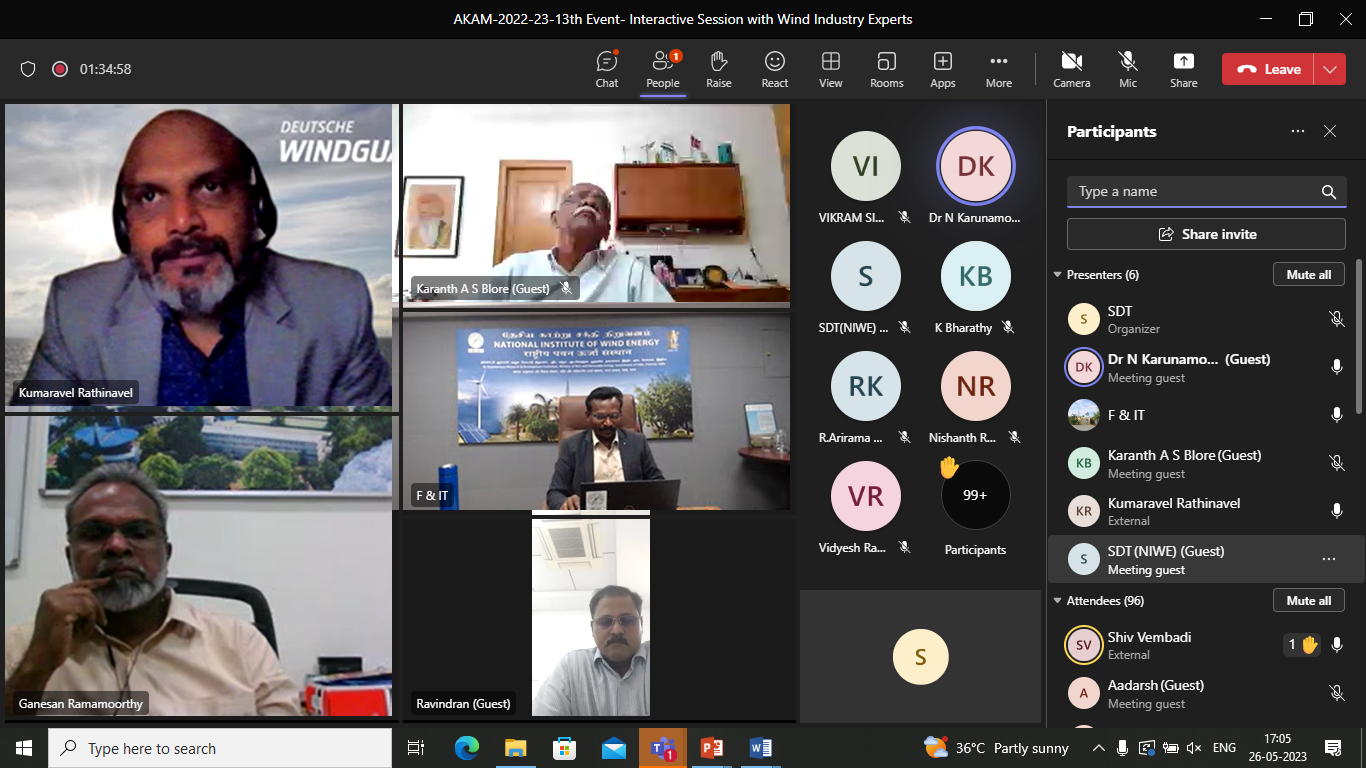Open PowerPoint from the Windows taskbar

pyautogui.click(x=711, y=748)
